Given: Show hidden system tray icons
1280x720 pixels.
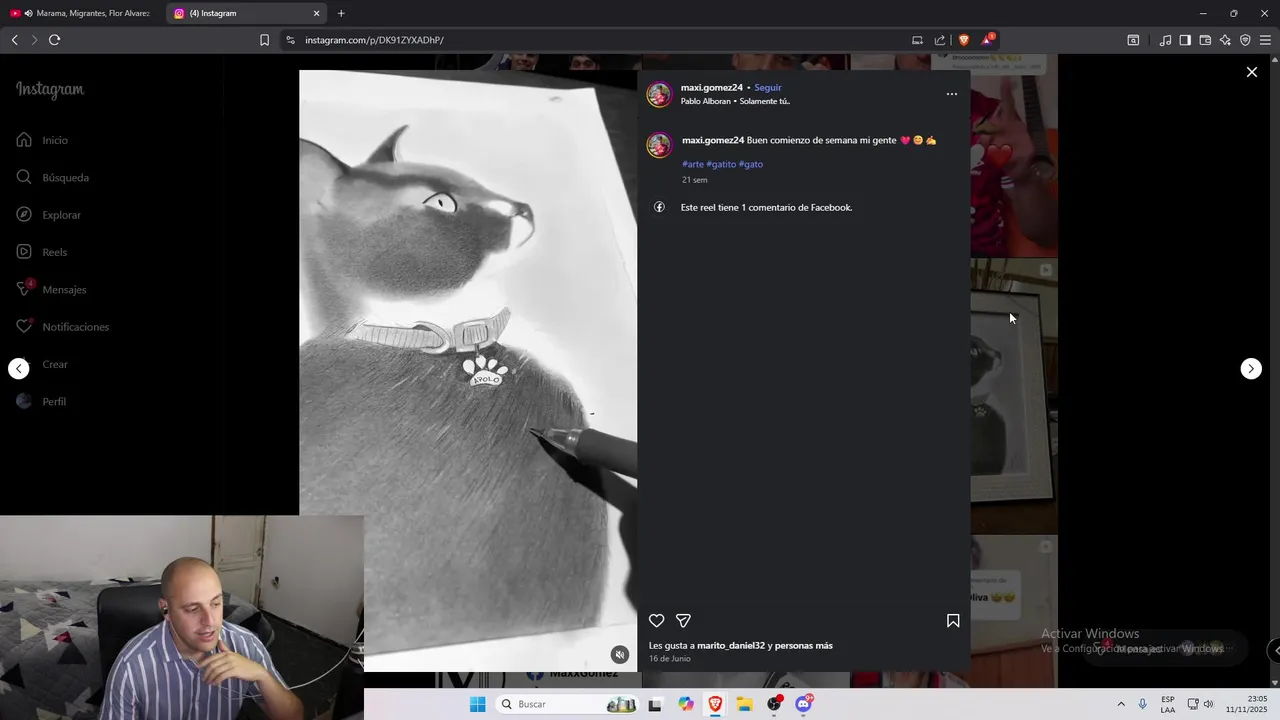Looking at the screenshot, I should (x=1120, y=704).
